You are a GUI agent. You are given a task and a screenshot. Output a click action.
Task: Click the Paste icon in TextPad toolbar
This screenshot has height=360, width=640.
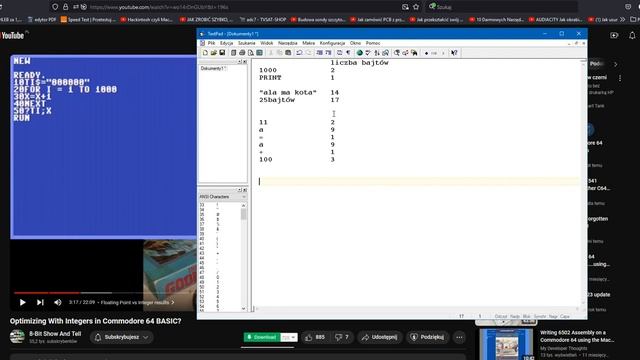[288, 53]
